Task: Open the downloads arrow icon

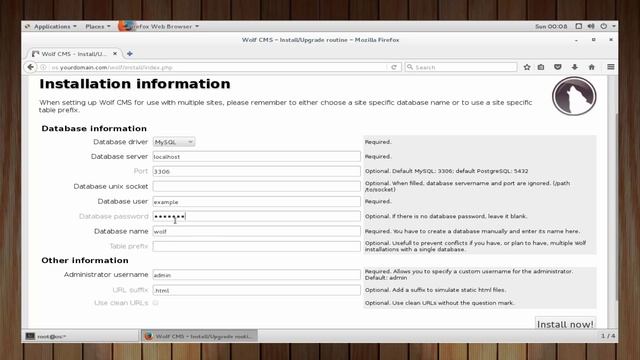Action: pos(575,67)
